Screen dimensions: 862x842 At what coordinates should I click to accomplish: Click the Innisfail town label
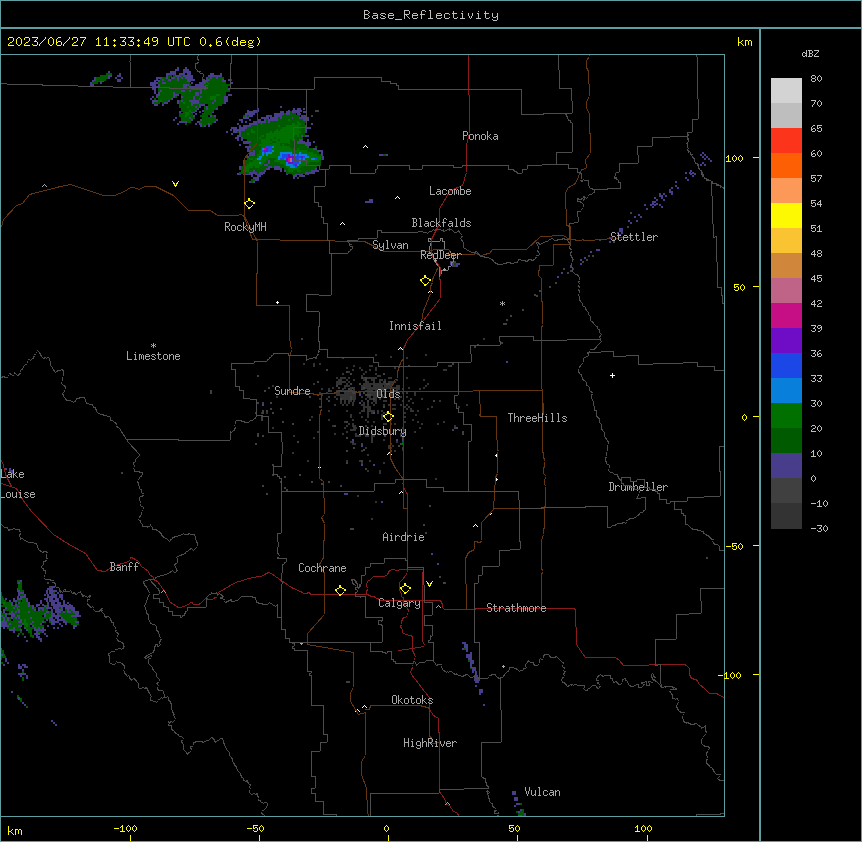pyautogui.click(x=415, y=326)
